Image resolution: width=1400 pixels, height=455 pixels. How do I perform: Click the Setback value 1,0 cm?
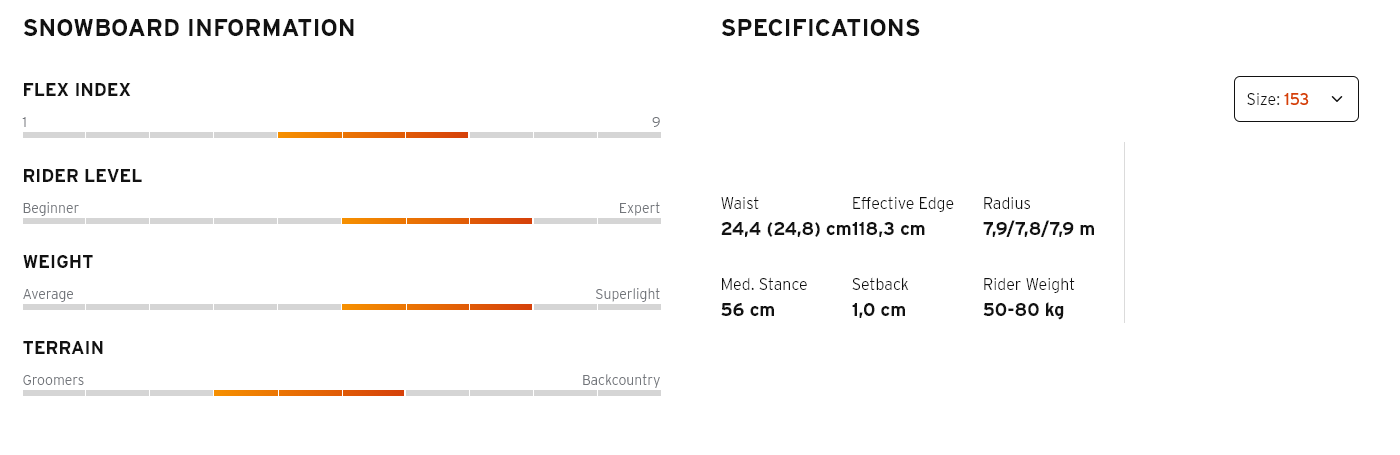[879, 310]
